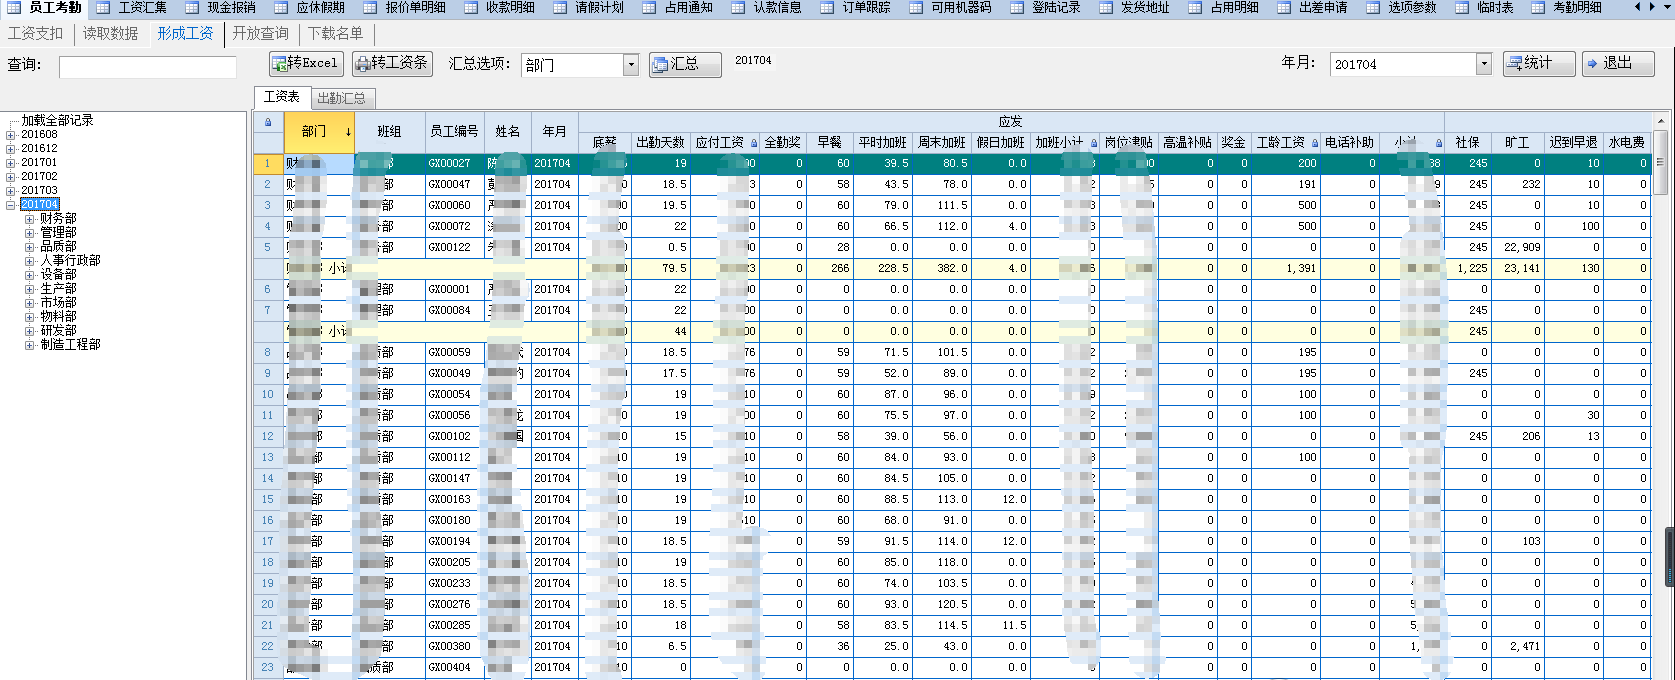
Task: Click the 转Excel export icon button
Action: (306, 64)
